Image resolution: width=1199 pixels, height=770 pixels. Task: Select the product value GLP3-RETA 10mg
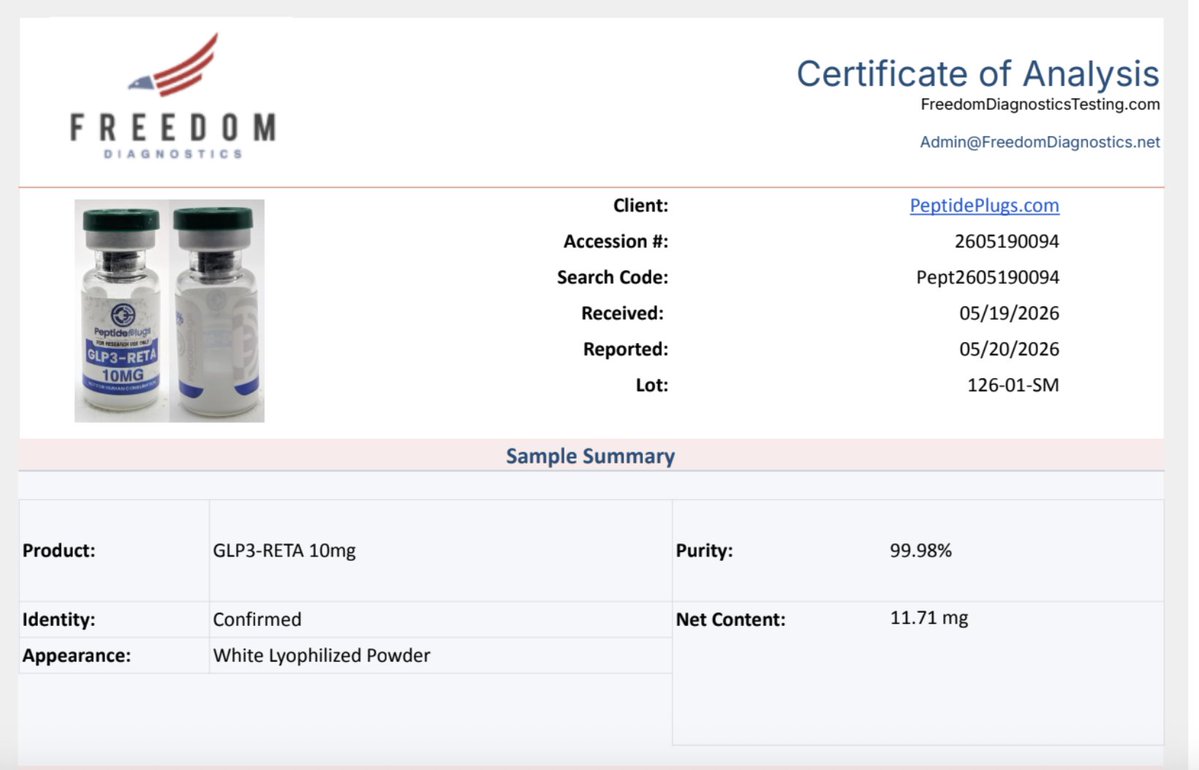284,551
